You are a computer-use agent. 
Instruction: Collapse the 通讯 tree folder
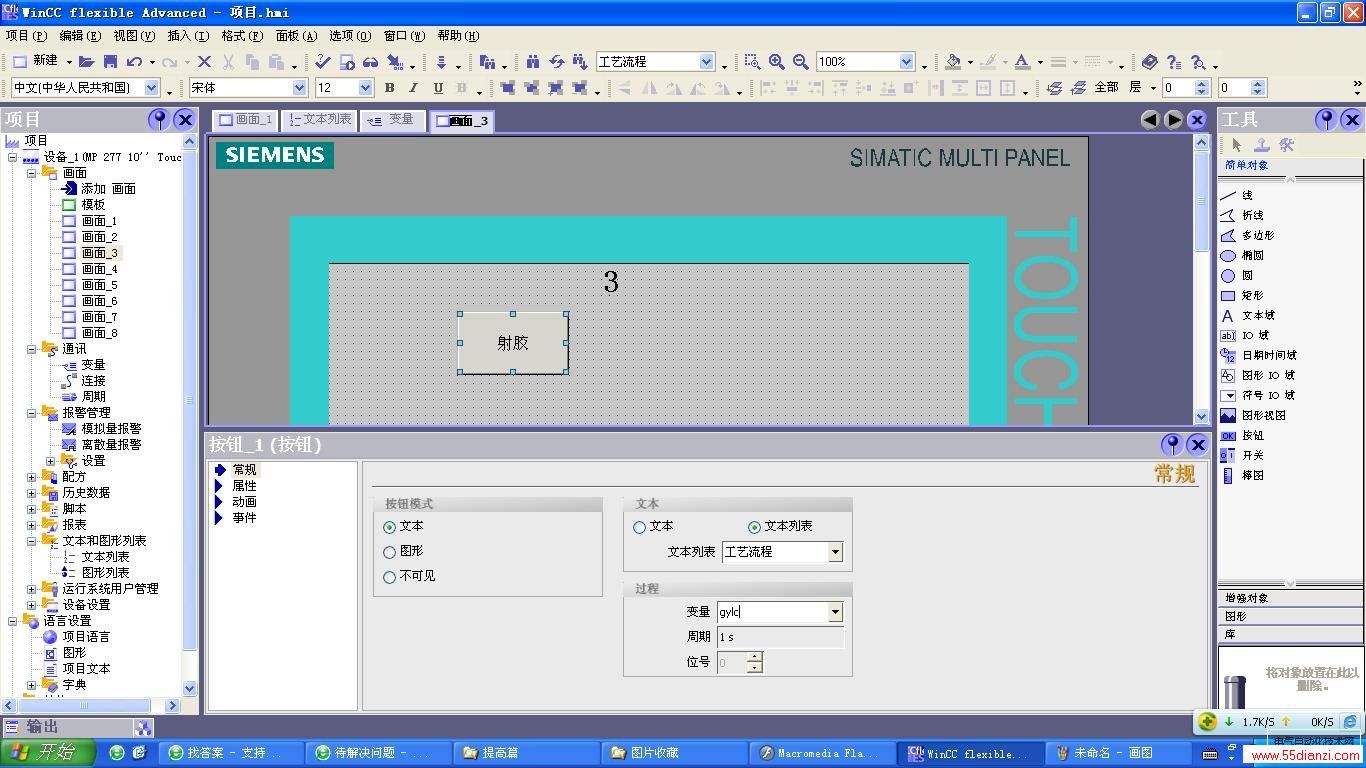32,349
